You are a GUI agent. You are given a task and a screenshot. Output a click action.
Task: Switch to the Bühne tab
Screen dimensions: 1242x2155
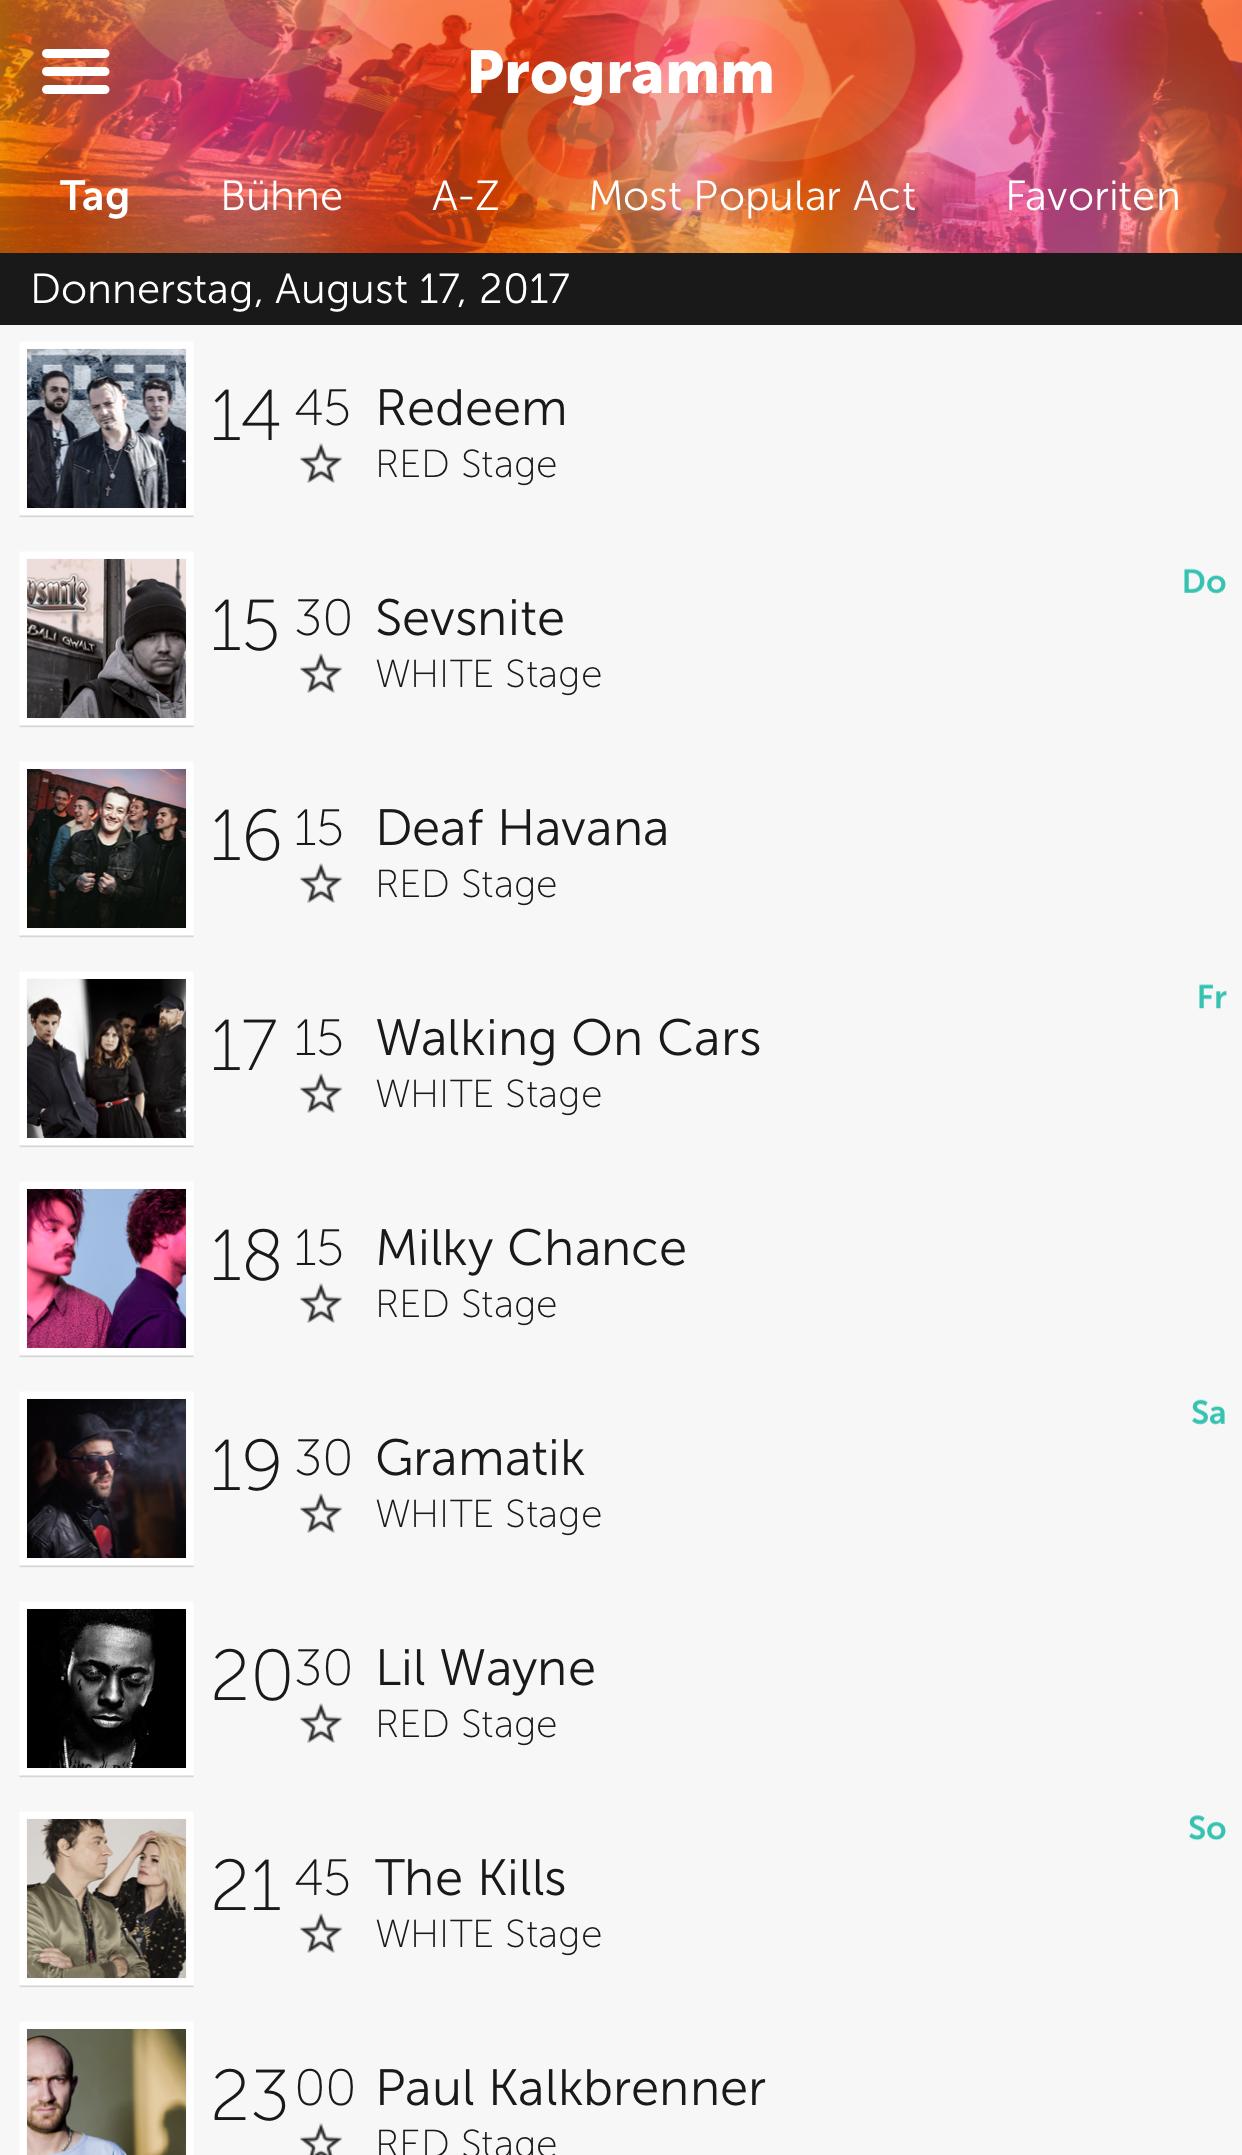(281, 196)
